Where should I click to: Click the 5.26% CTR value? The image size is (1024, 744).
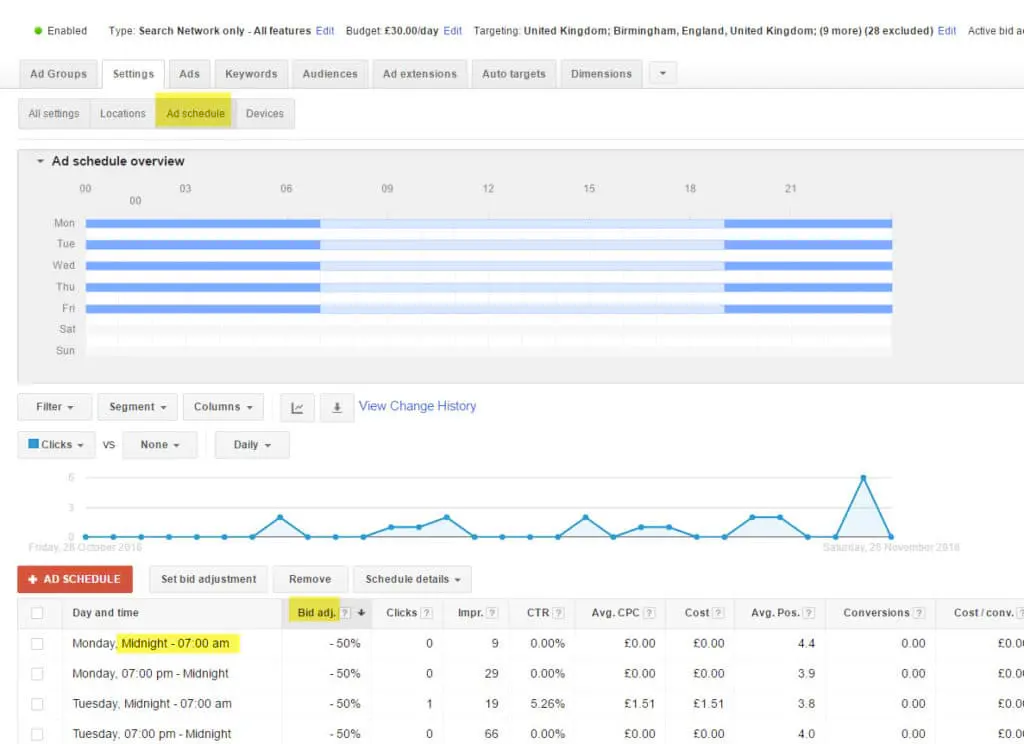[x=547, y=704]
